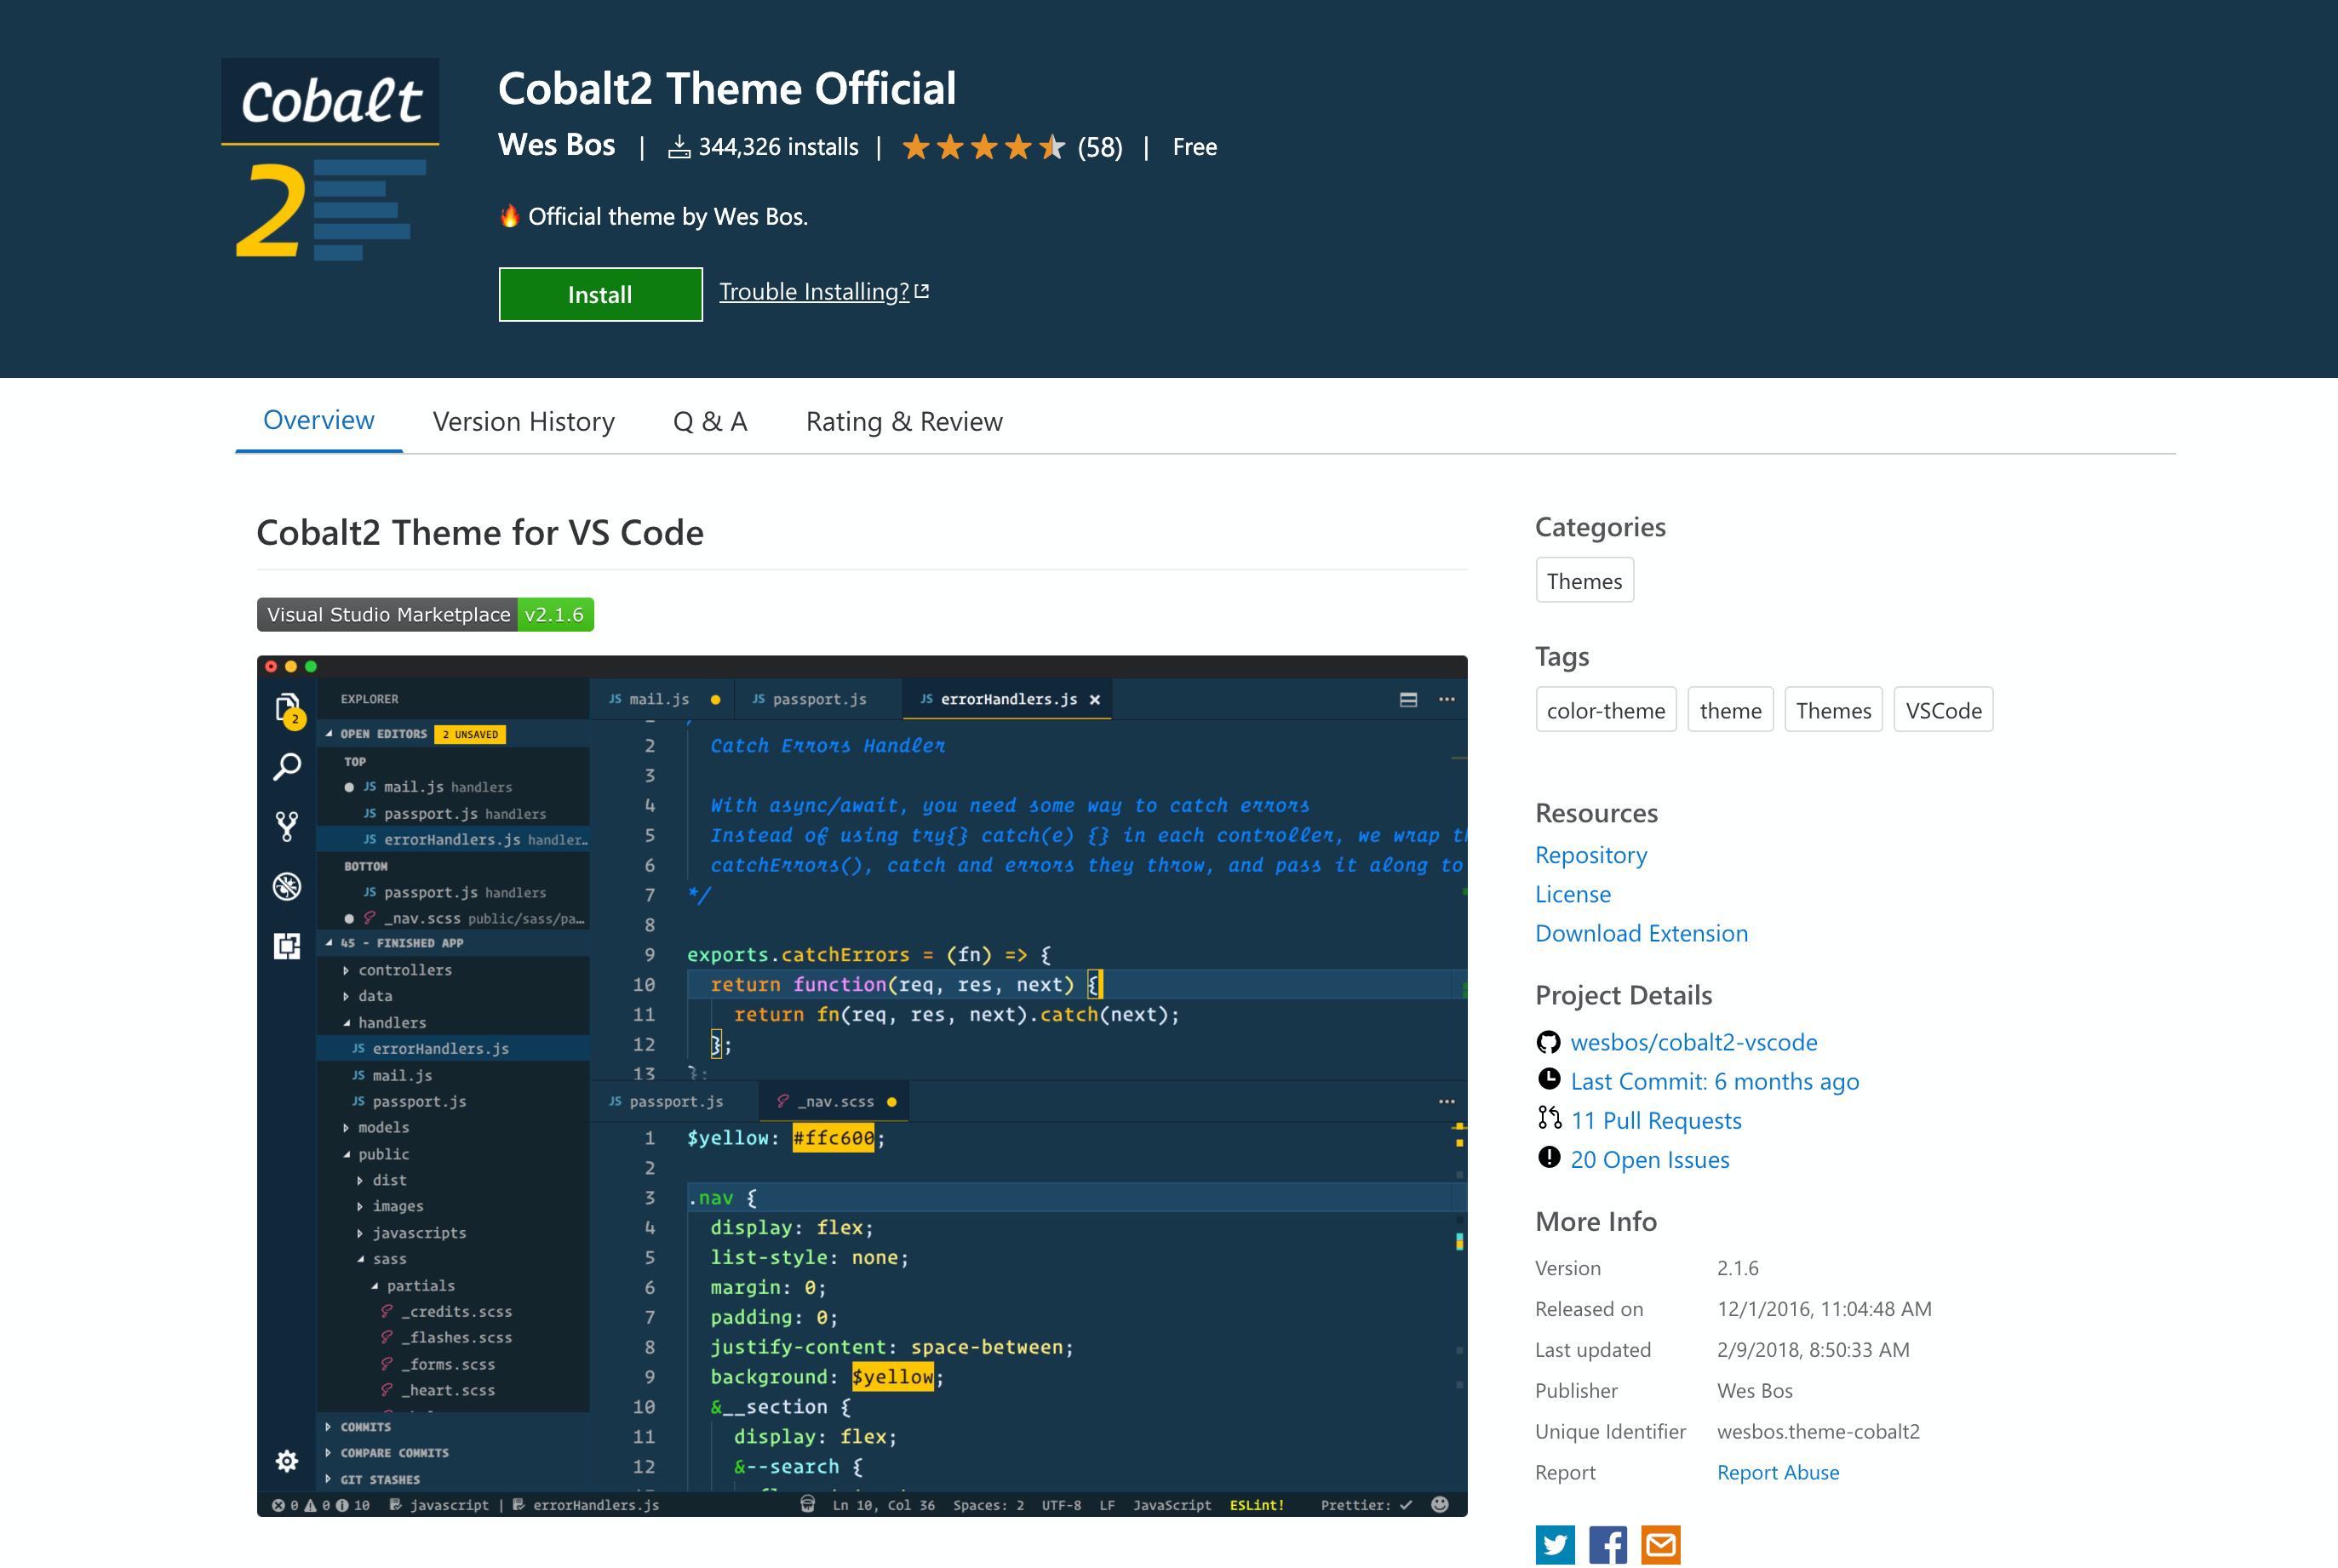The height and width of the screenshot is (1568, 2338).
Task: Open the License link
Action: point(1573,894)
